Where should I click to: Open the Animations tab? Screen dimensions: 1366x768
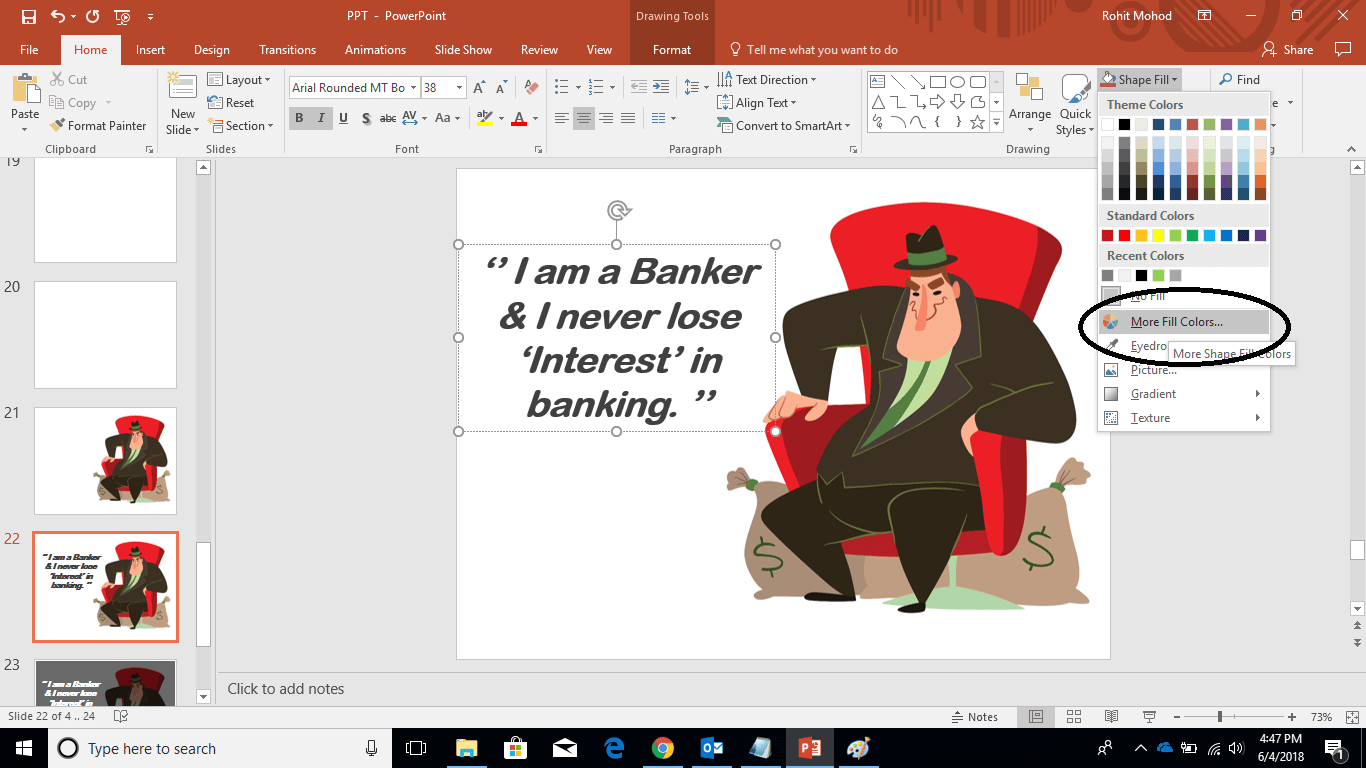(375, 50)
